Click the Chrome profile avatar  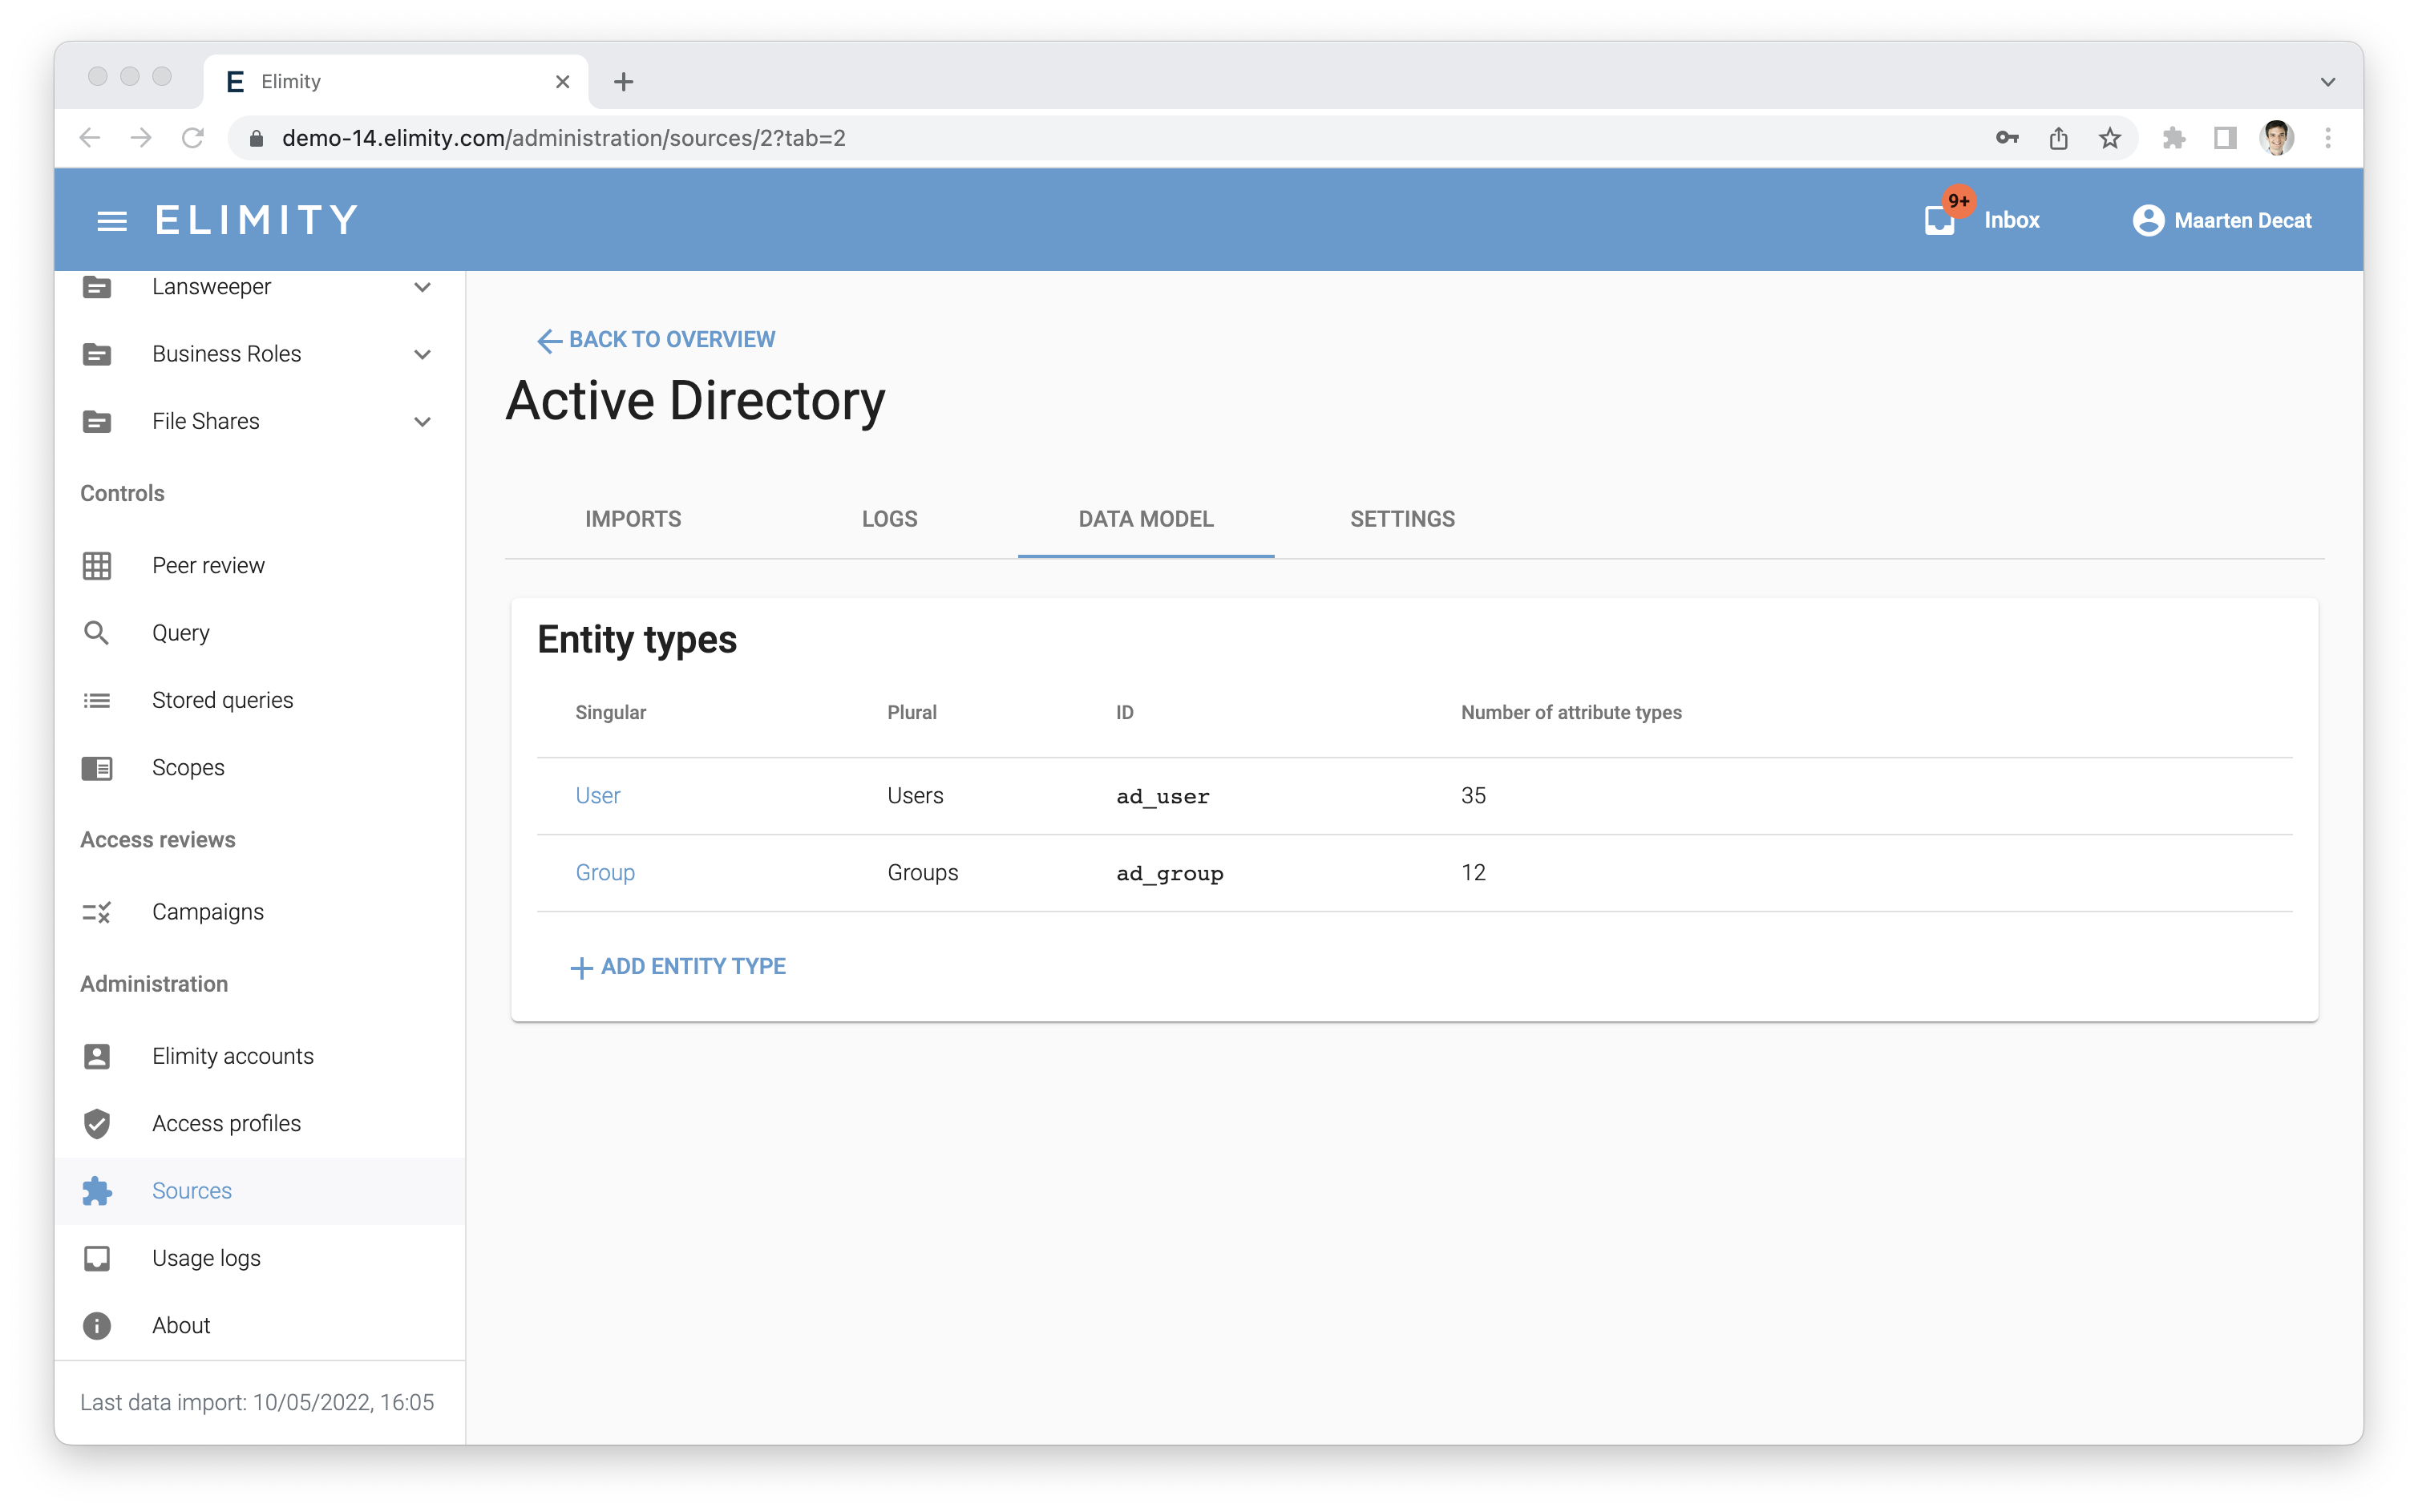[2277, 138]
